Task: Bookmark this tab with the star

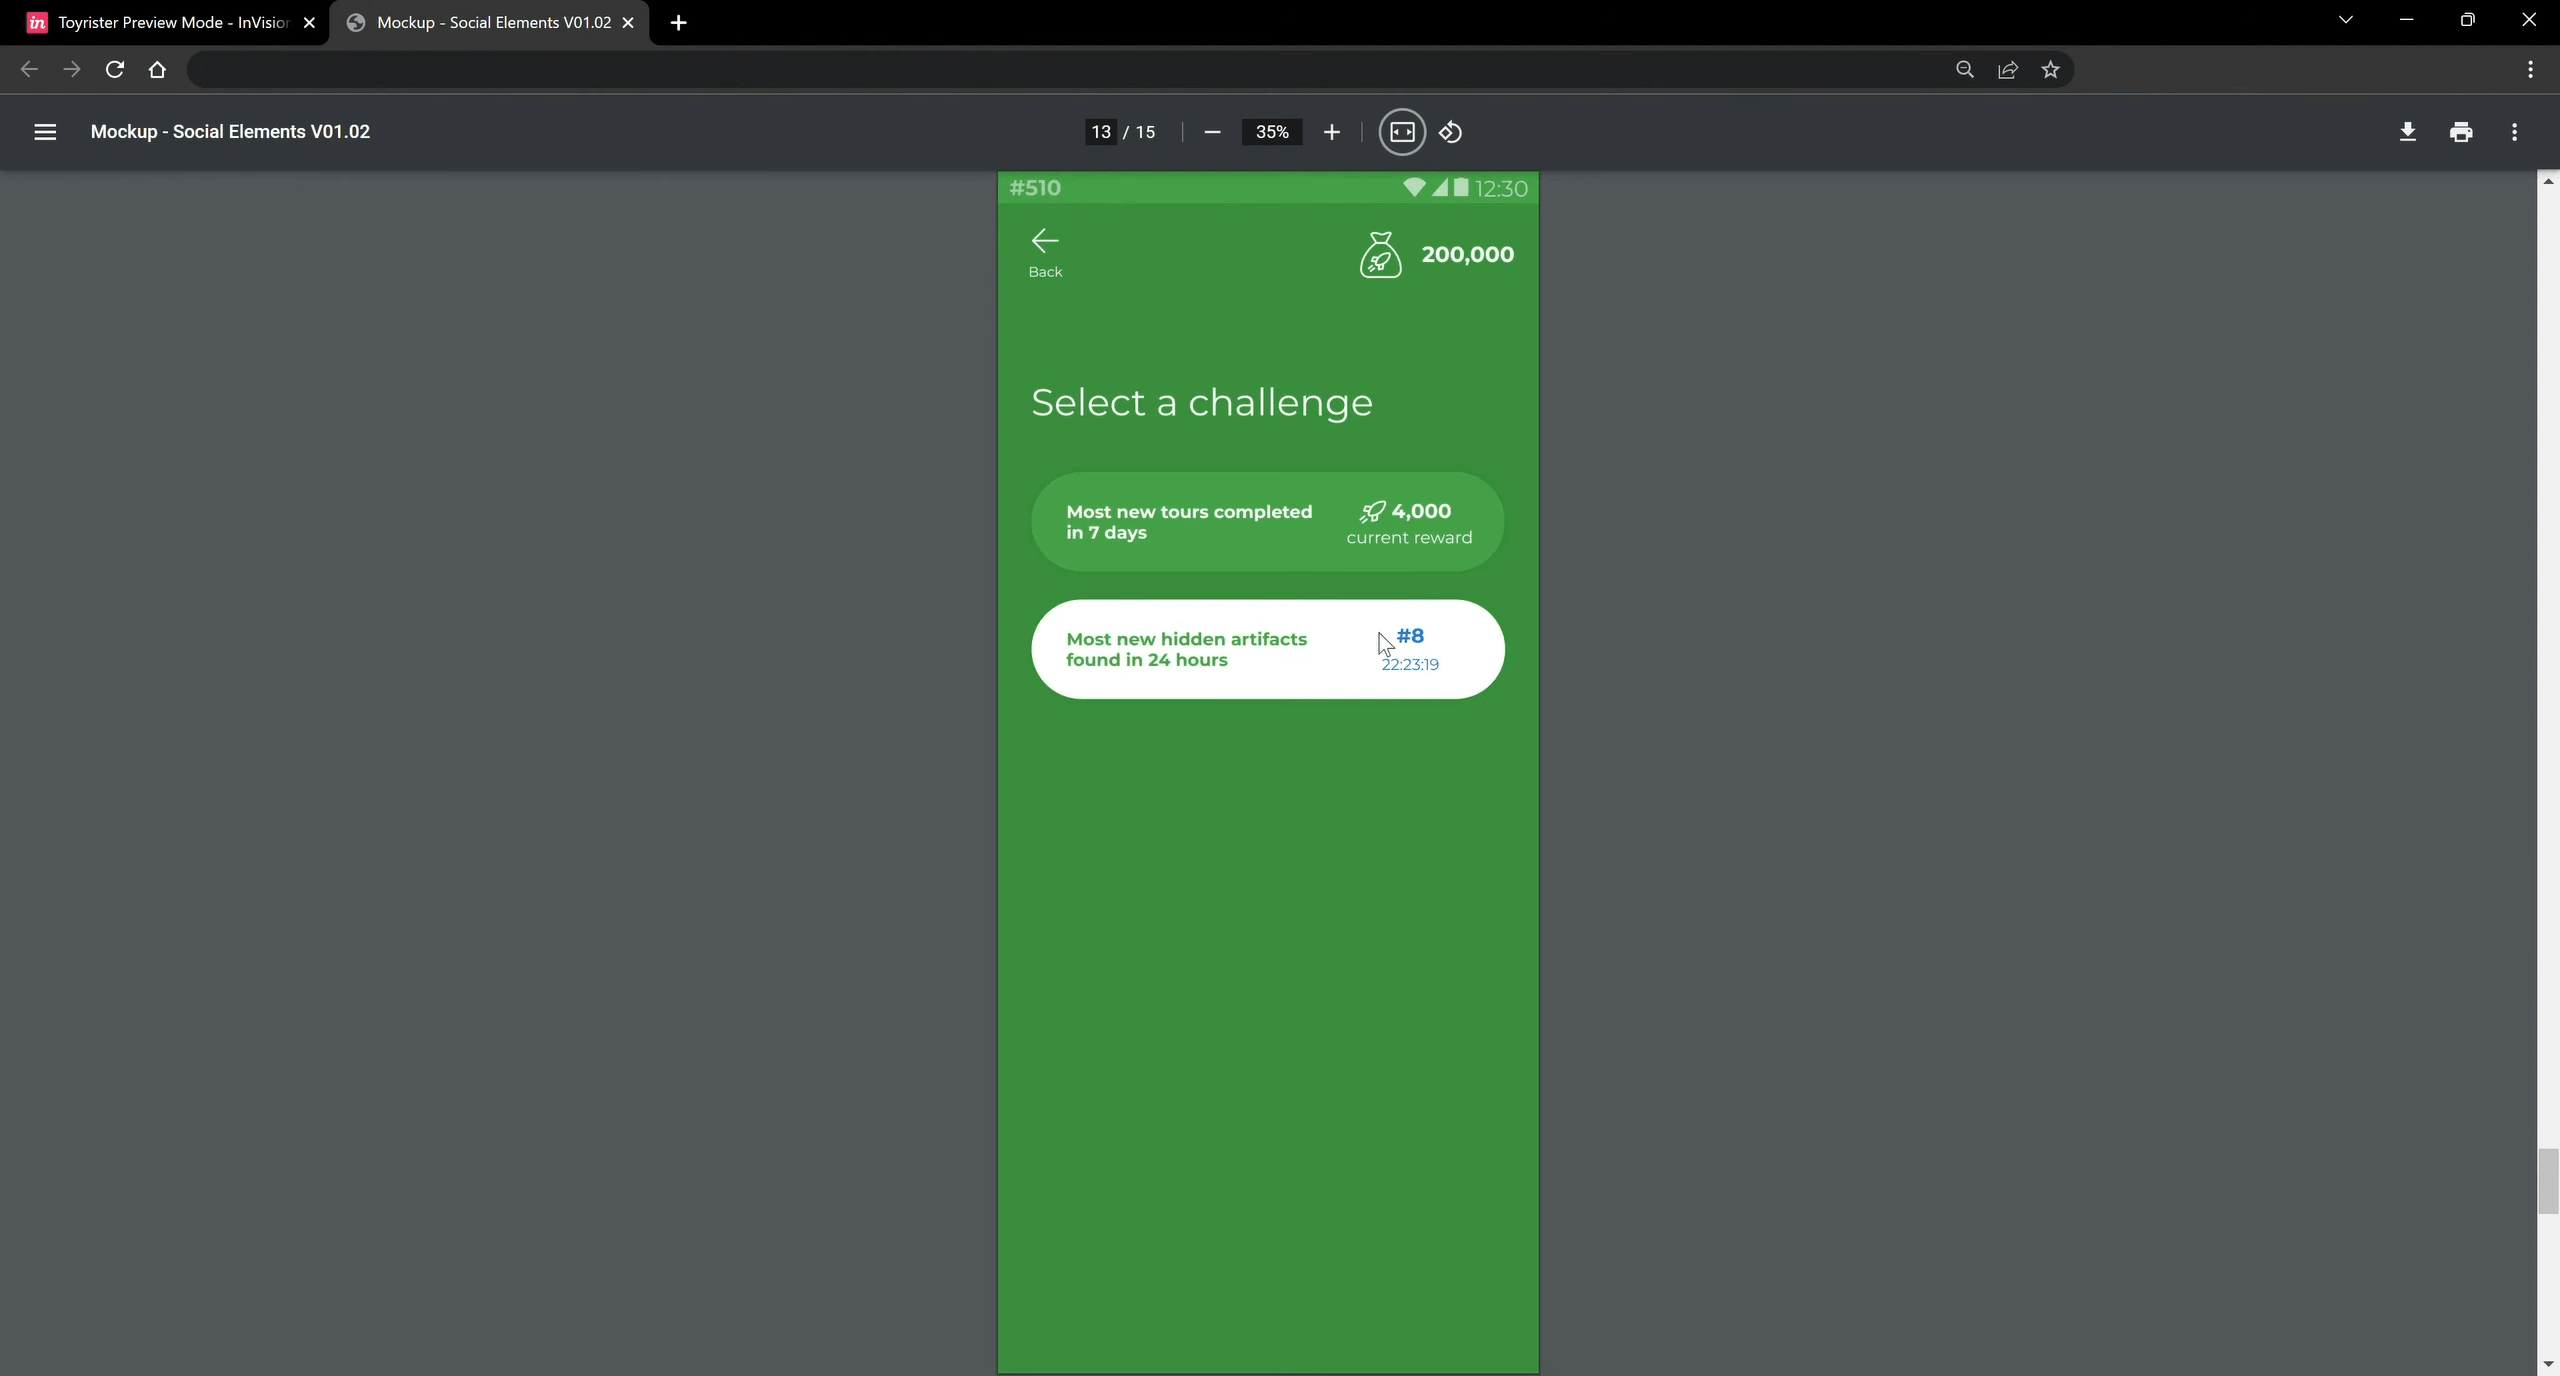Action: tap(2050, 69)
